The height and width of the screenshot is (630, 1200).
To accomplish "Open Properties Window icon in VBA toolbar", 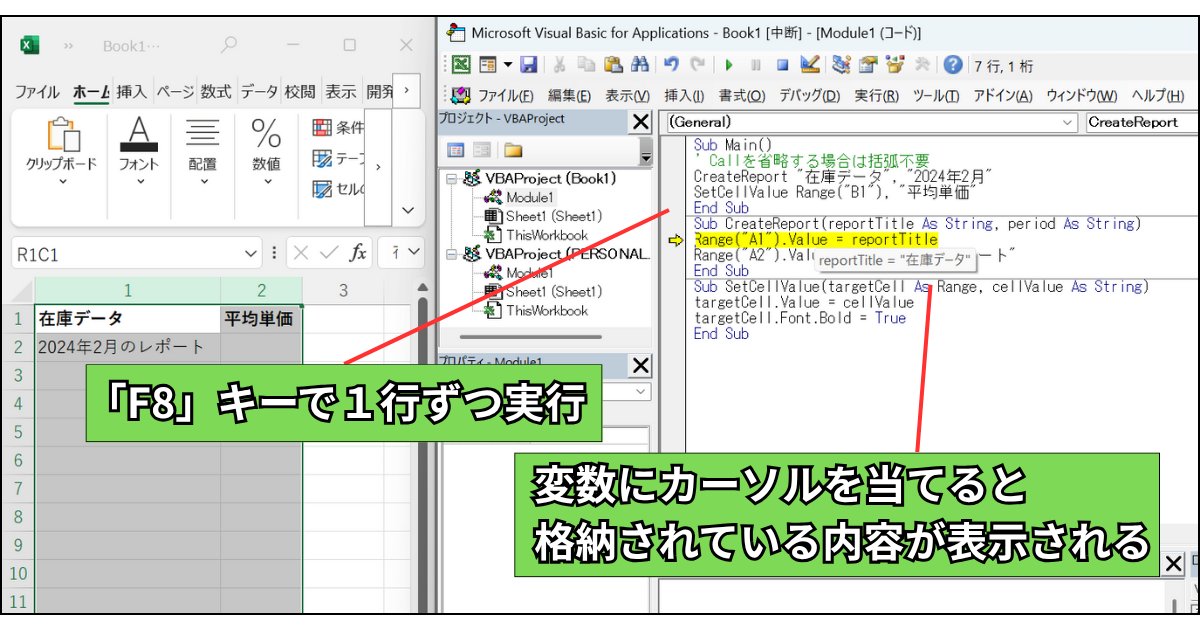I will (x=868, y=65).
